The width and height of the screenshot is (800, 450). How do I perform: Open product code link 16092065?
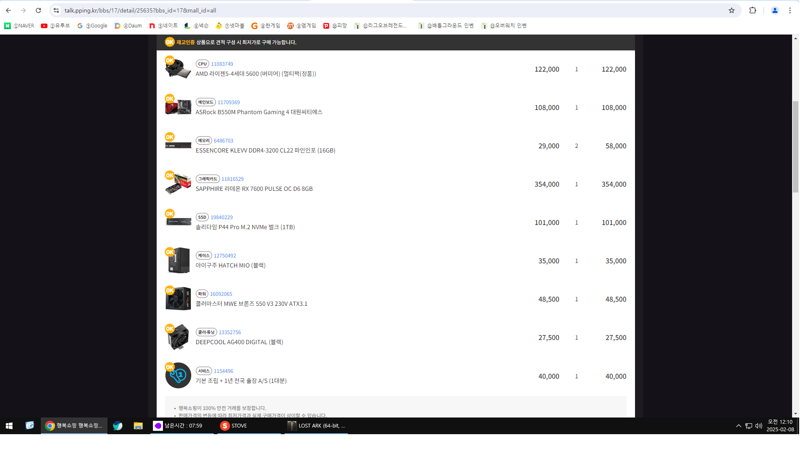[x=221, y=293]
